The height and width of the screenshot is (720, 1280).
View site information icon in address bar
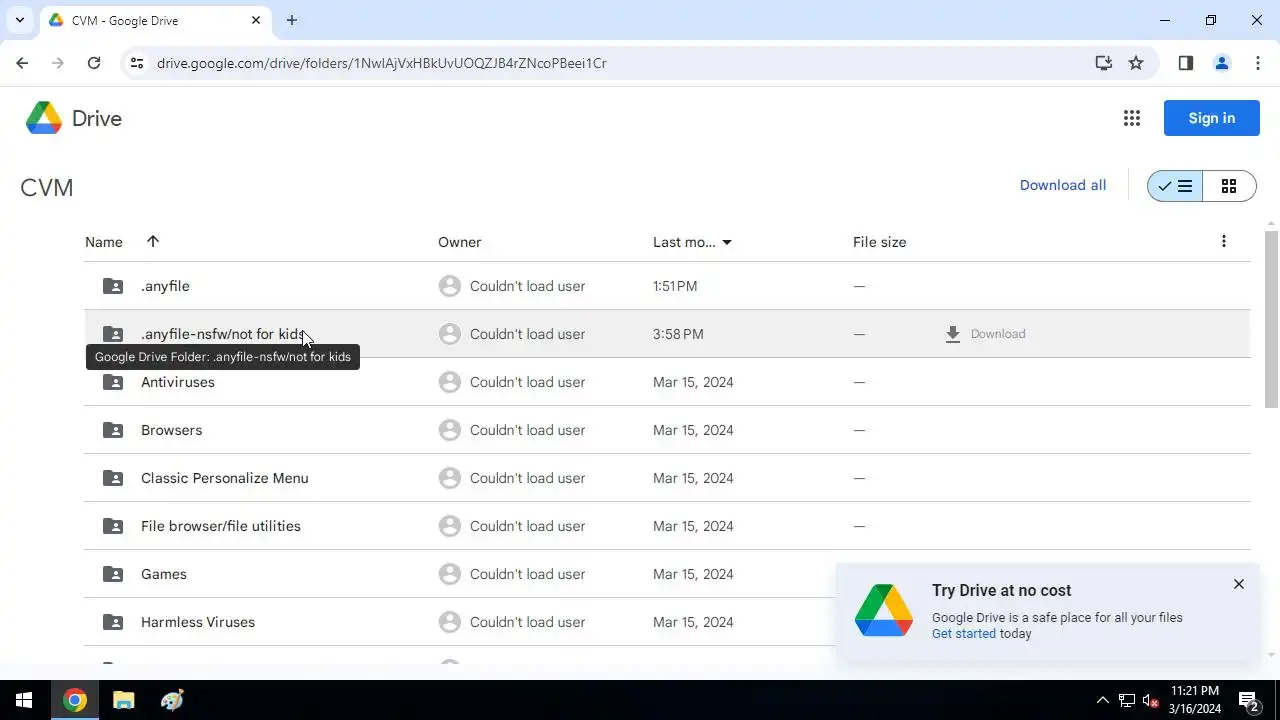click(138, 63)
